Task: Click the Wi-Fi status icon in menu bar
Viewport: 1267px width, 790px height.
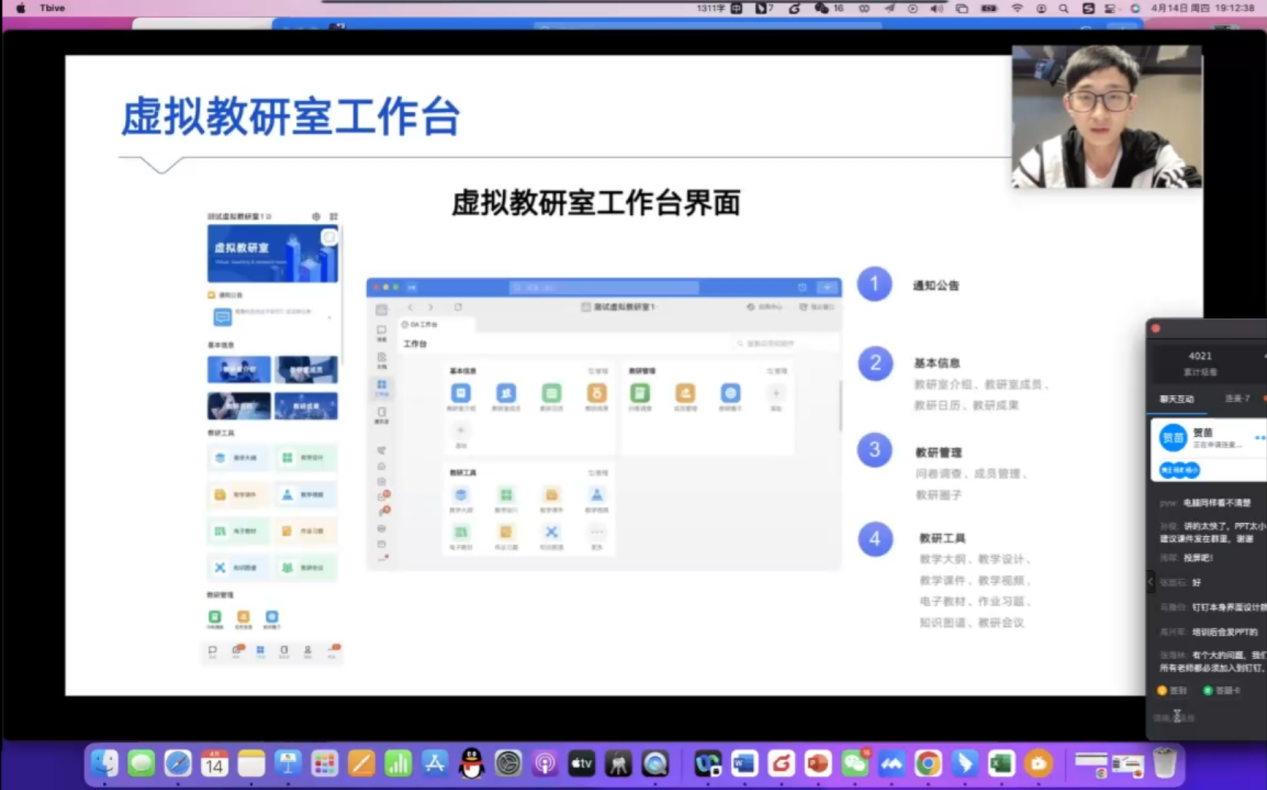Action: [x=1017, y=8]
